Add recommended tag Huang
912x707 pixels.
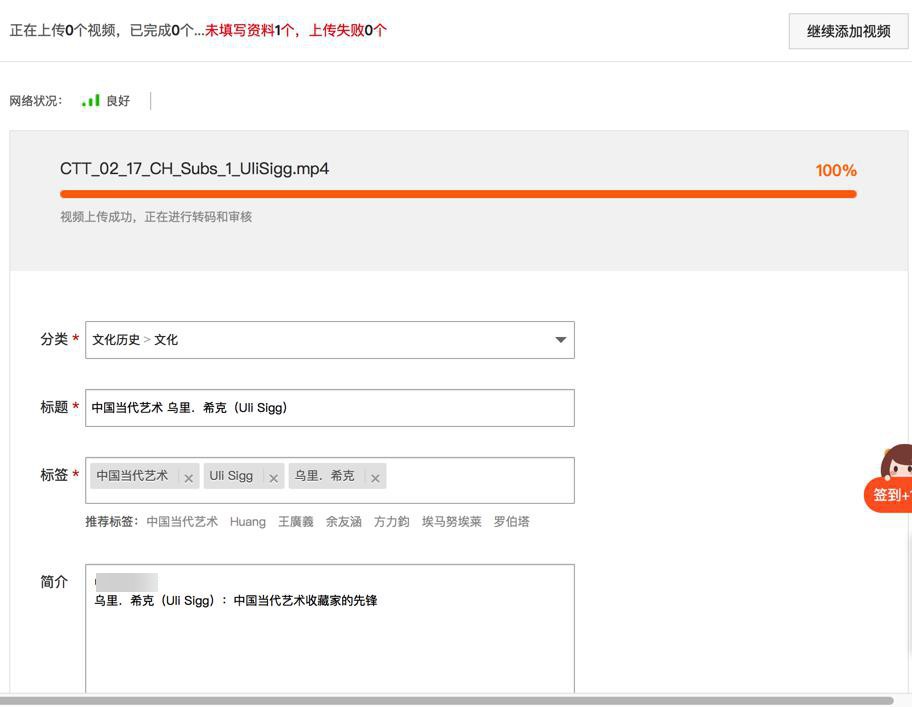[248, 522]
